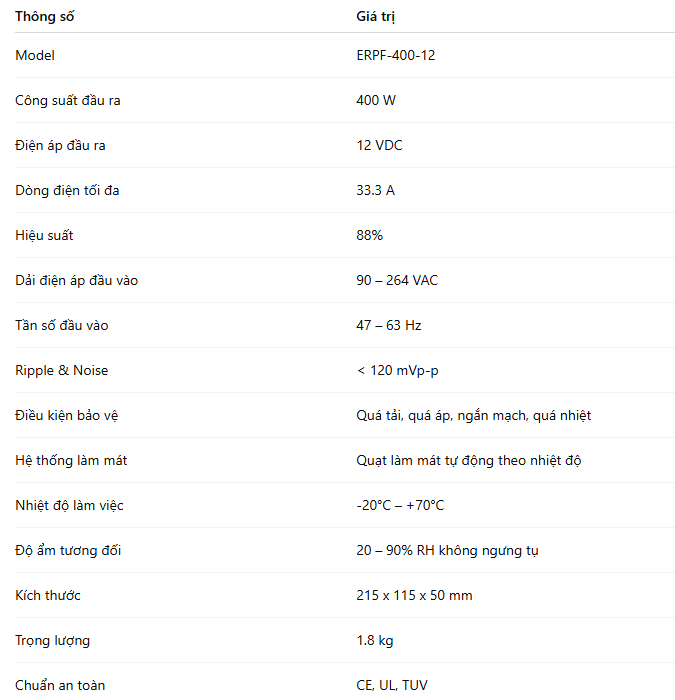
Task: Click the "Độ ẩm tương đối" label
Action: (x=68, y=550)
